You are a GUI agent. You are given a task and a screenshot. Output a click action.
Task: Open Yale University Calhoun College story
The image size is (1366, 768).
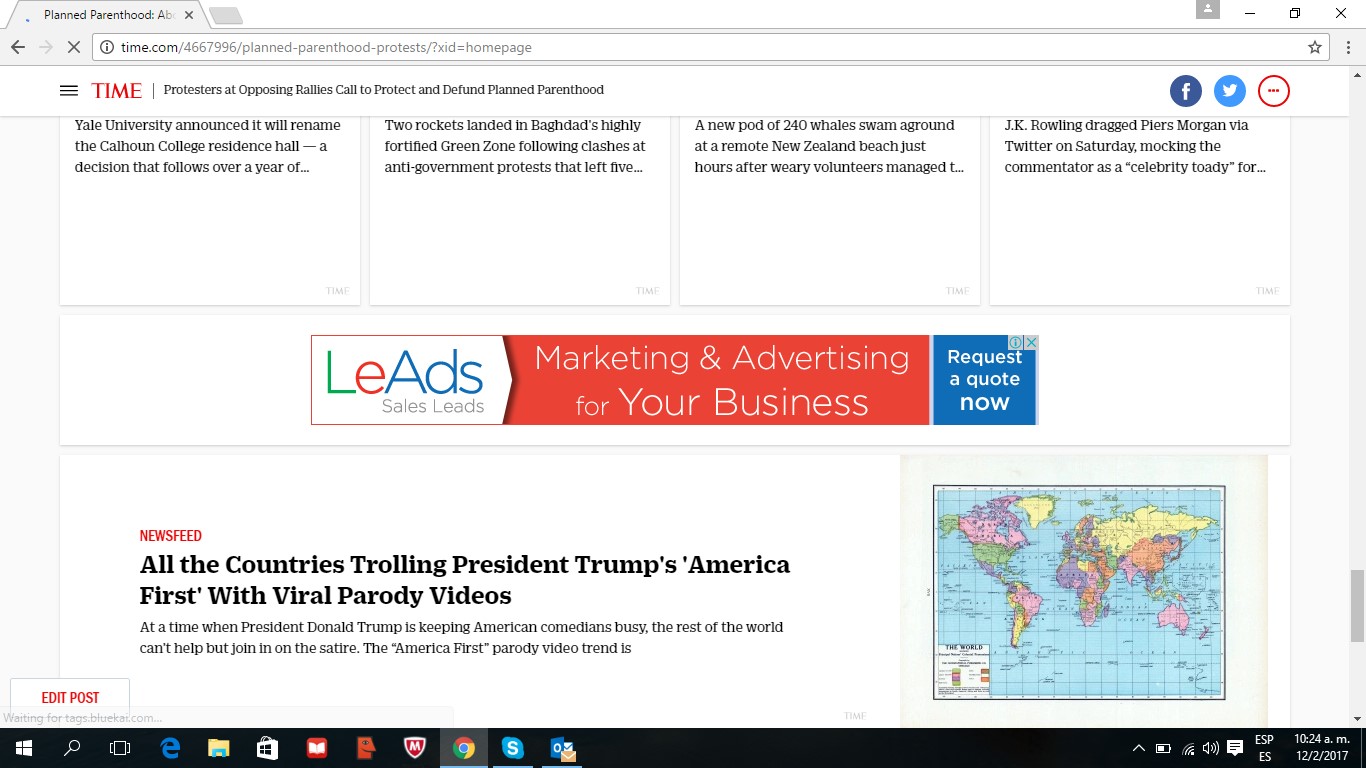(210, 146)
